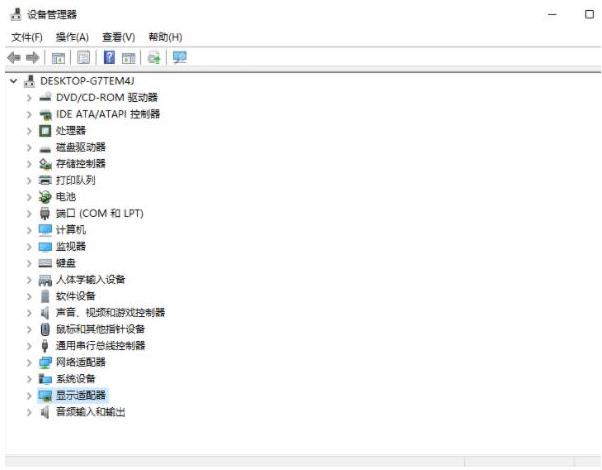The height and width of the screenshot is (470, 602).
Task: Click the 软件设备 icon
Action: coord(45,296)
